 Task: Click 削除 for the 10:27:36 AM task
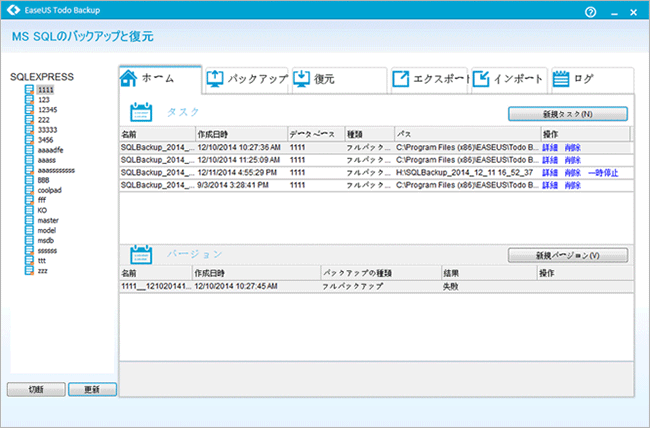[x=572, y=148]
